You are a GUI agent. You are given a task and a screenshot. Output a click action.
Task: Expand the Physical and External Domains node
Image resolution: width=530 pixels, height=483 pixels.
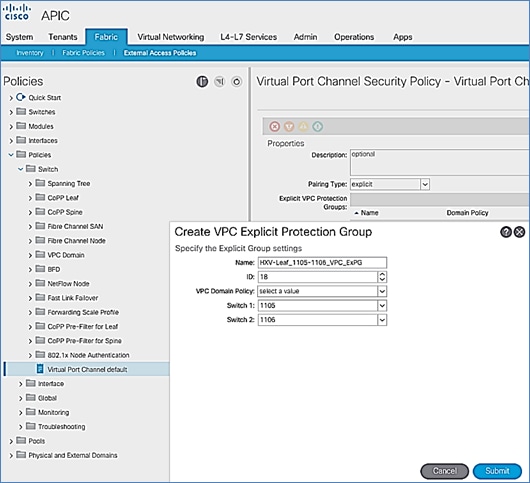coord(11,456)
